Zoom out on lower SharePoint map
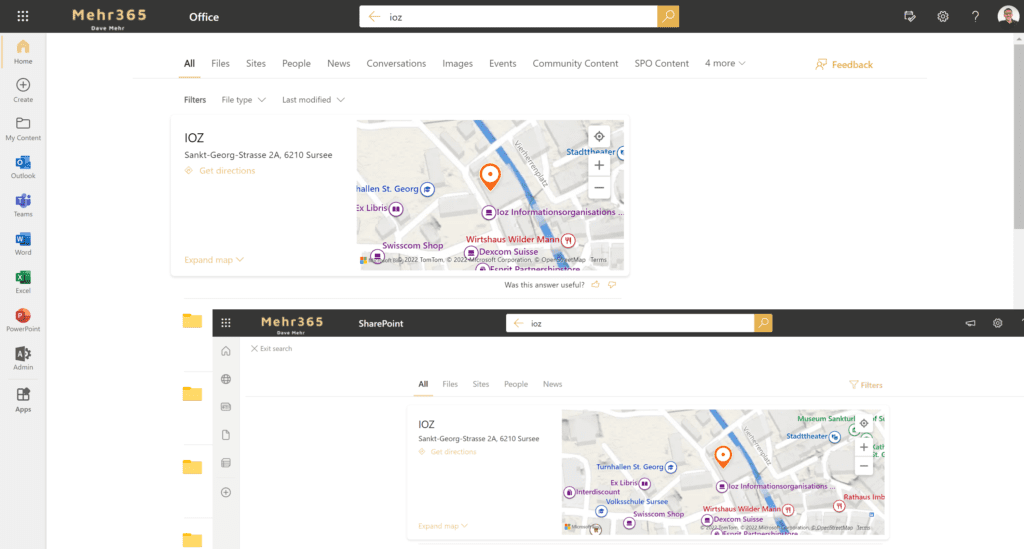 [x=863, y=465]
